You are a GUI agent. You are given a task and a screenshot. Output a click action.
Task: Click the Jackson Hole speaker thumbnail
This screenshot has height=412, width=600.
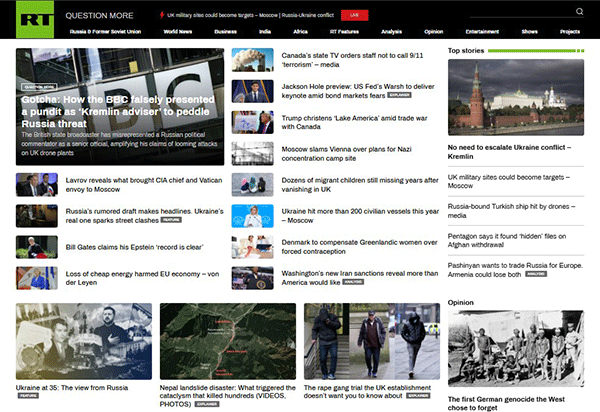pyautogui.click(x=253, y=91)
